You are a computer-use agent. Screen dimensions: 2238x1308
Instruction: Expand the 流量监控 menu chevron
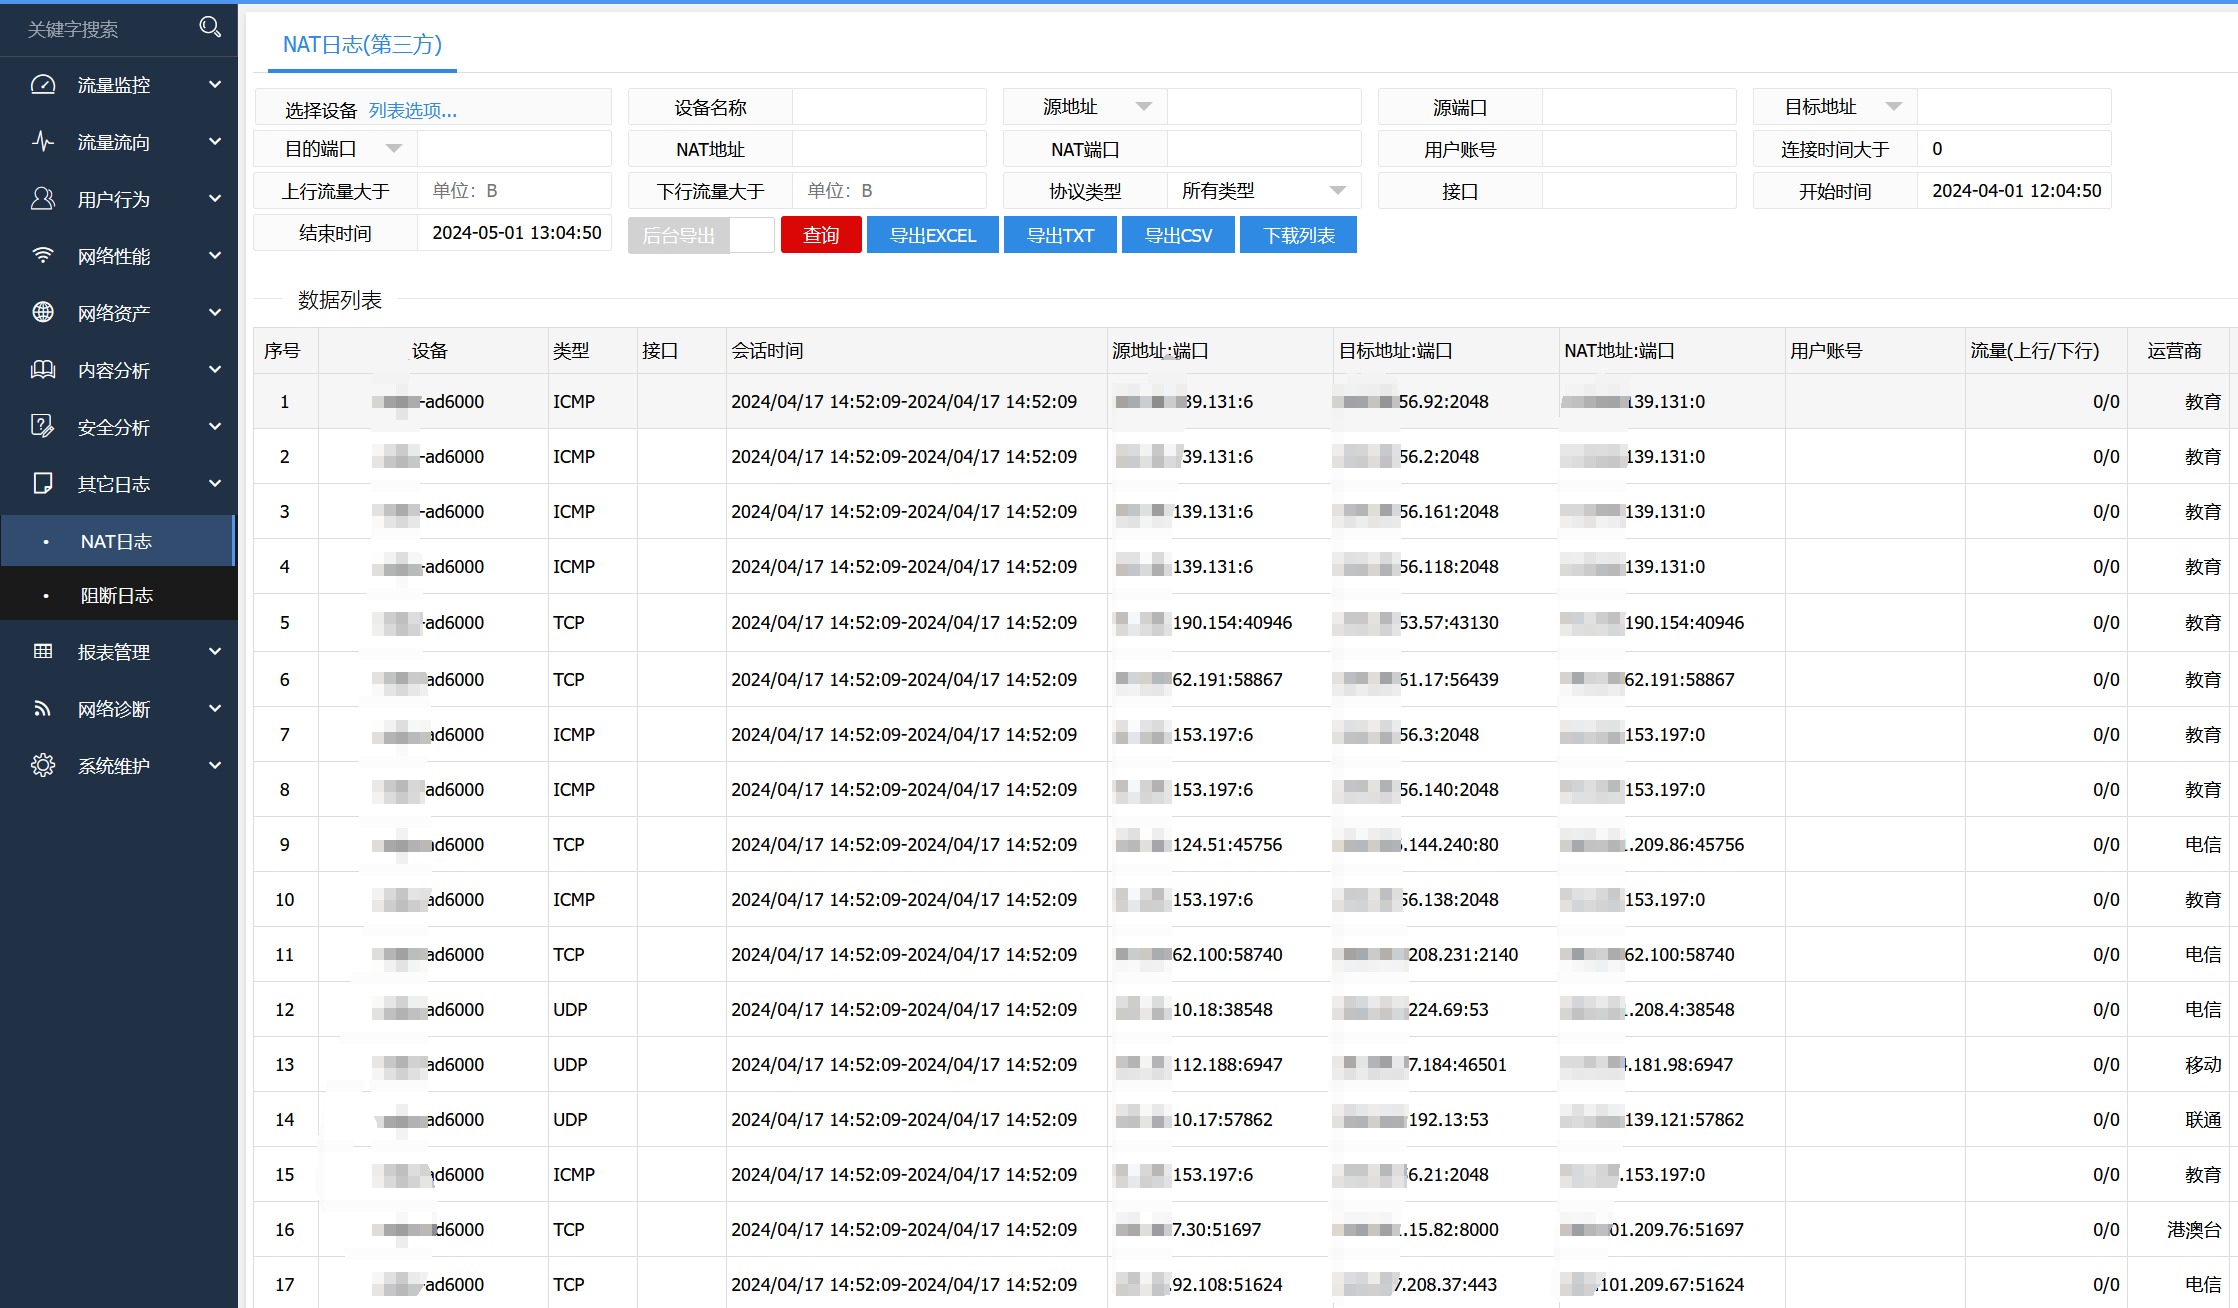215,85
